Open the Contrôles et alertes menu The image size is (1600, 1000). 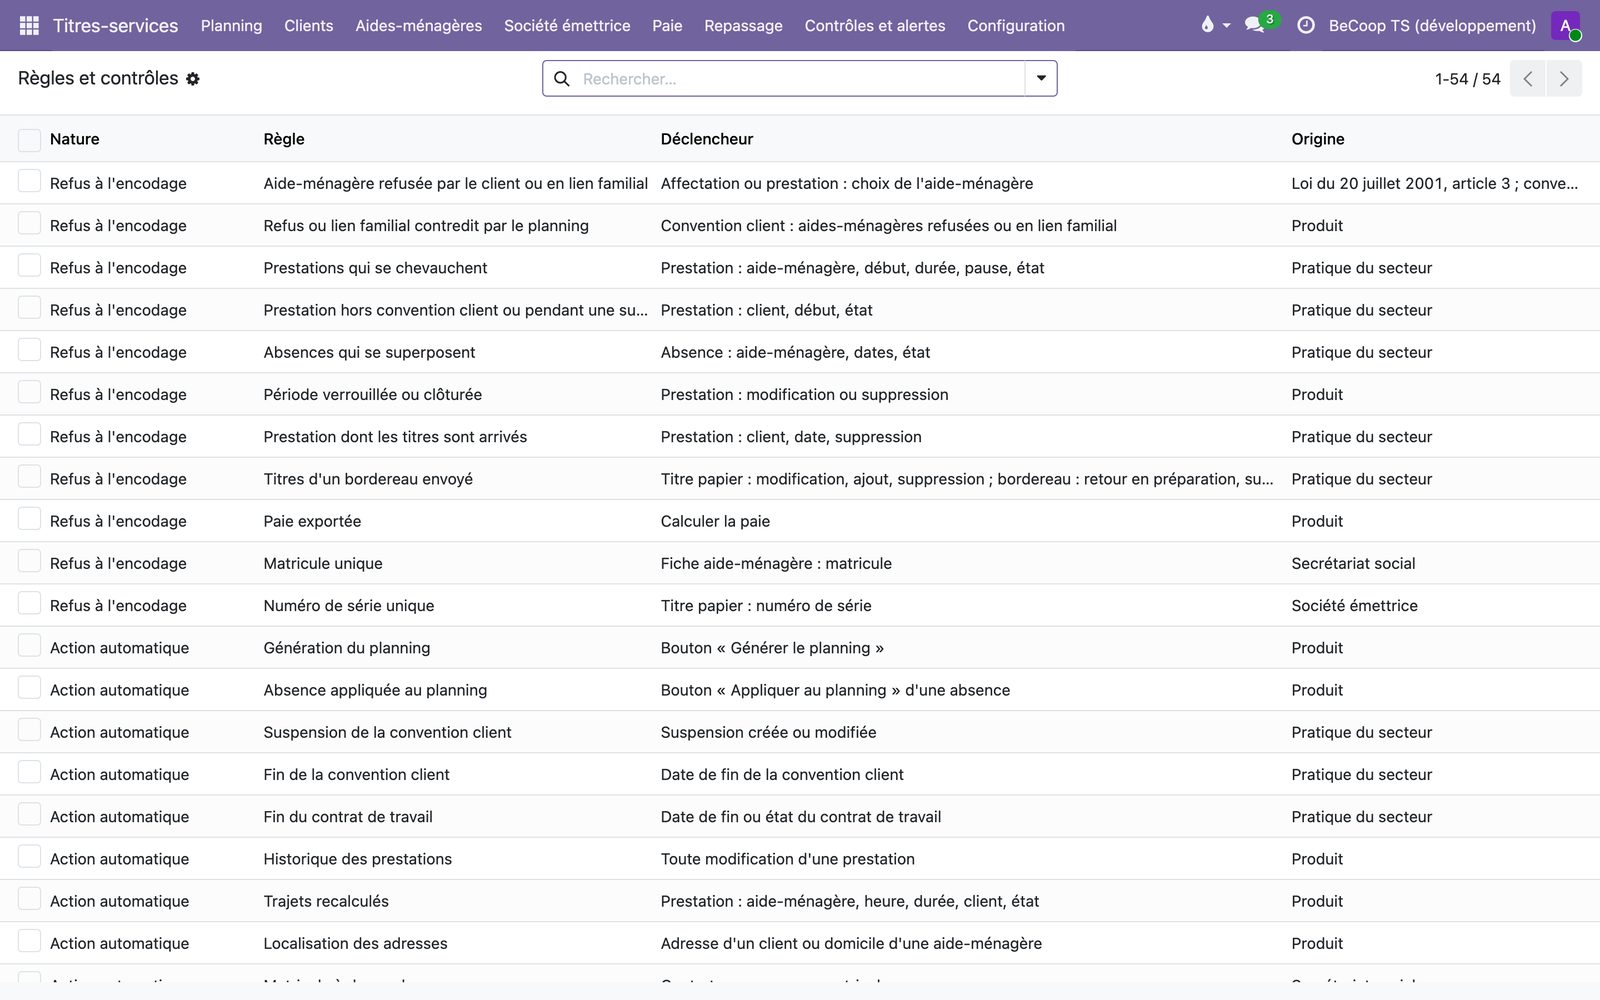[875, 25]
